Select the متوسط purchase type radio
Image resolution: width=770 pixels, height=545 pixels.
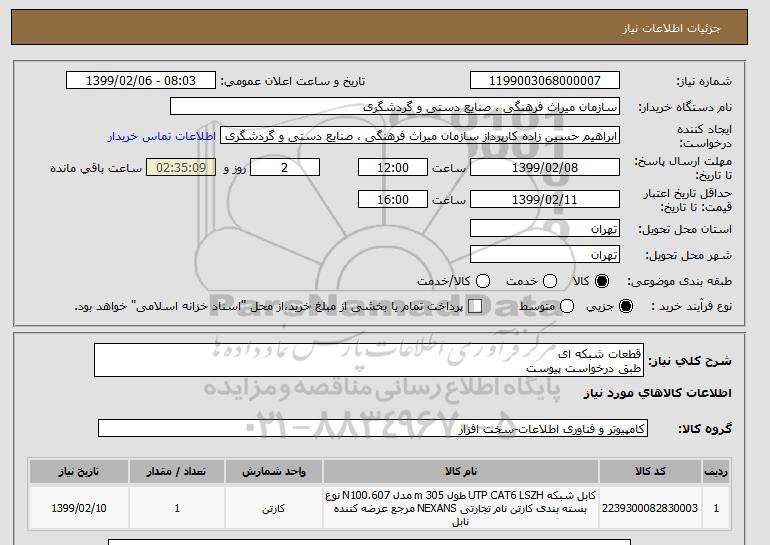point(567,306)
